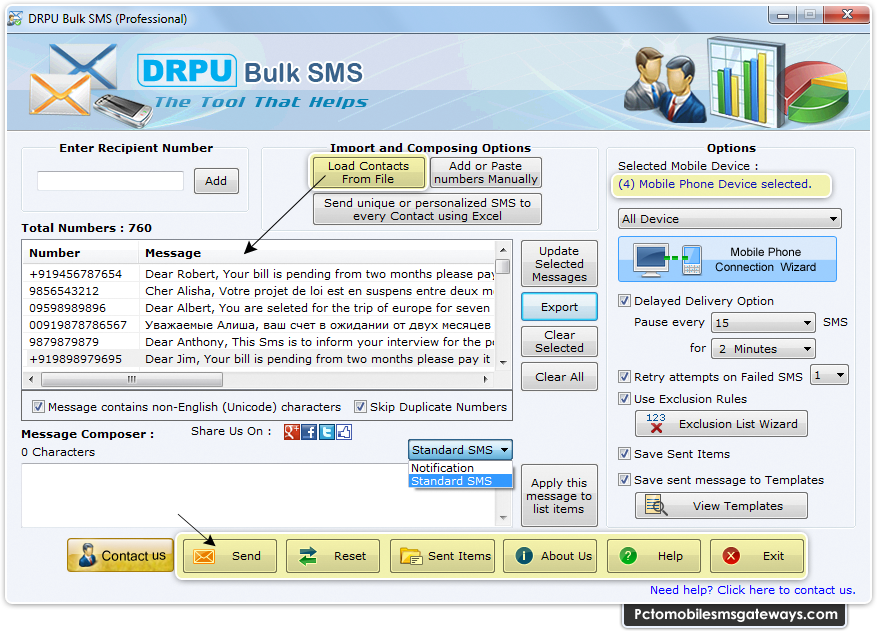The image size is (877, 631).
Task: Click the computer-phone connection wizard icon
Action: point(668,259)
